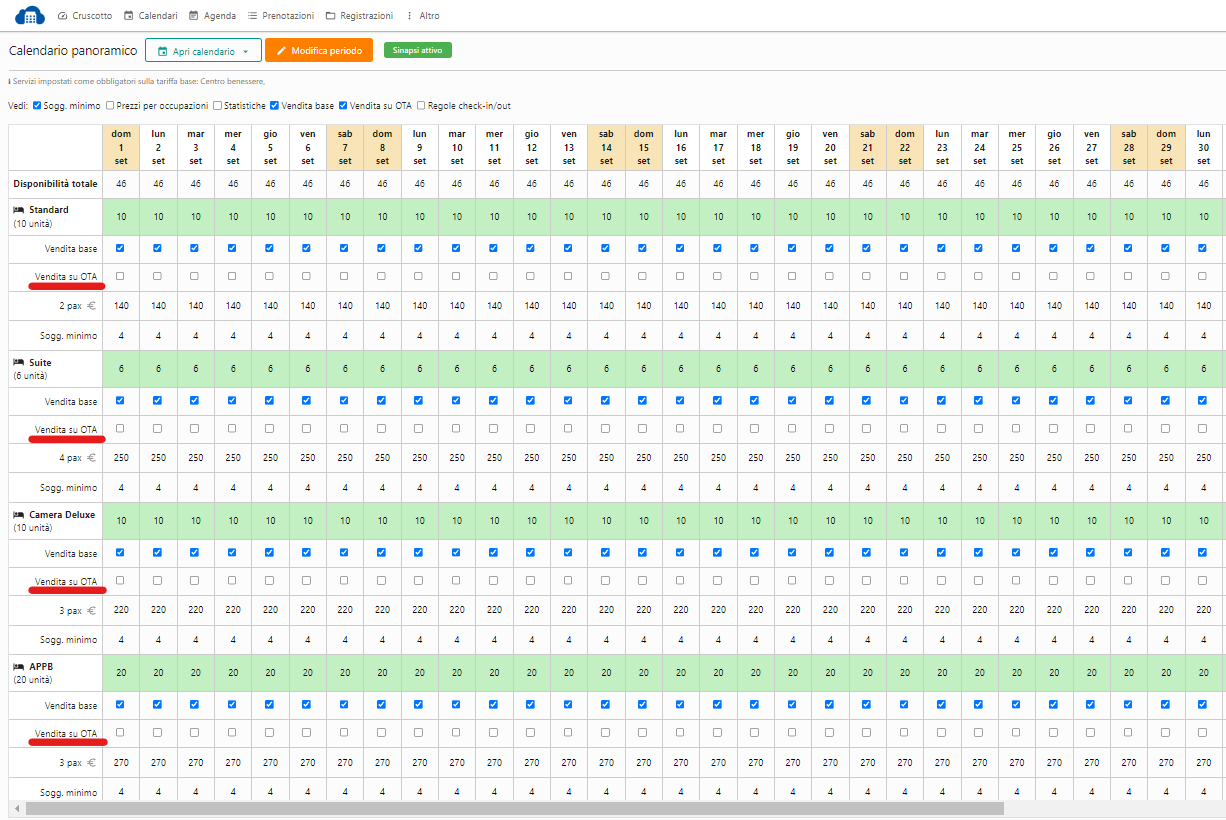Image resolution: width=1226 pixels, height=820 pixels.
Task: Toggle Regole check-in/out checkbox
Action: 421,105
